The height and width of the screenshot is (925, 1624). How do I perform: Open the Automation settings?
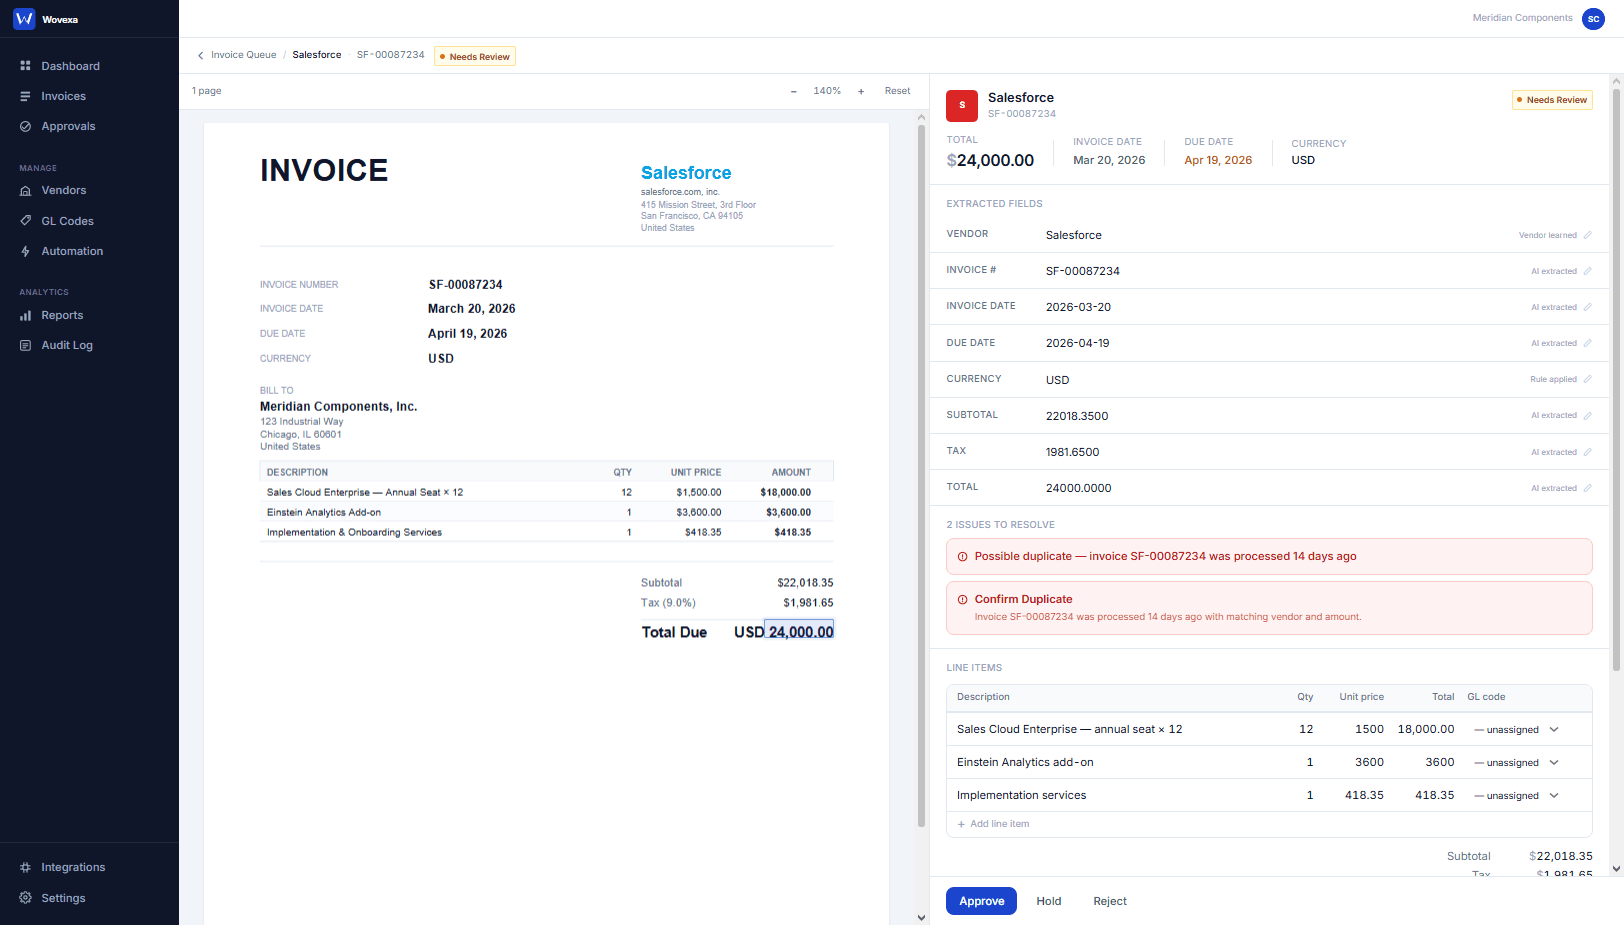coord(70,251)
